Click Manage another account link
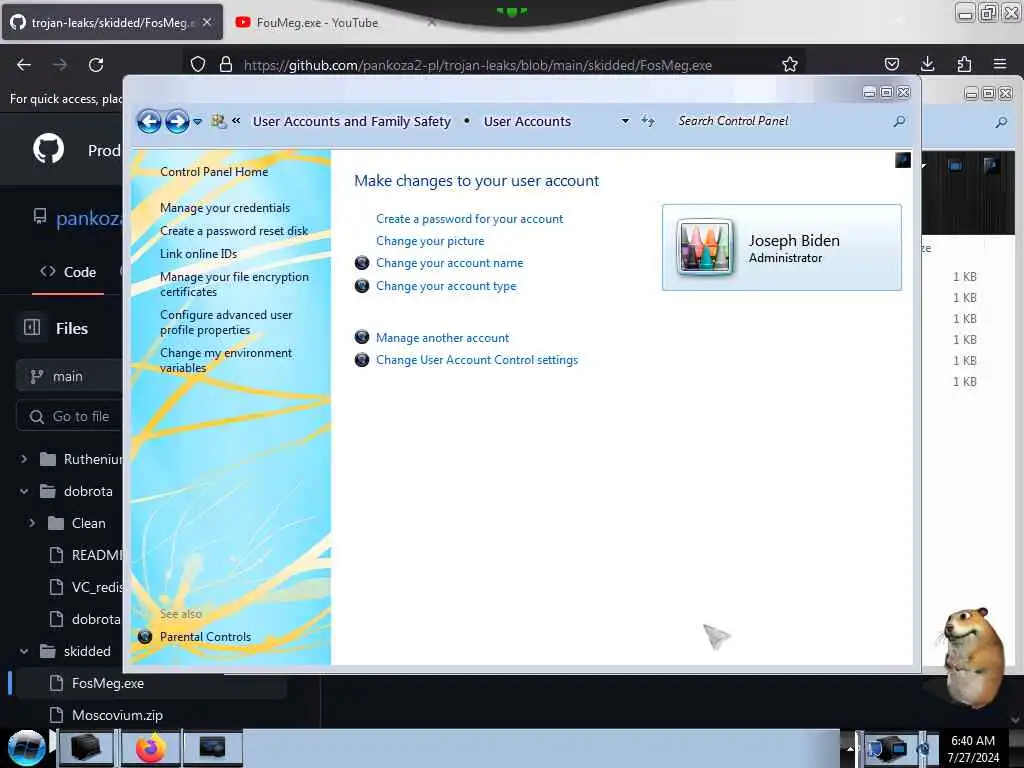 [442, 338]
